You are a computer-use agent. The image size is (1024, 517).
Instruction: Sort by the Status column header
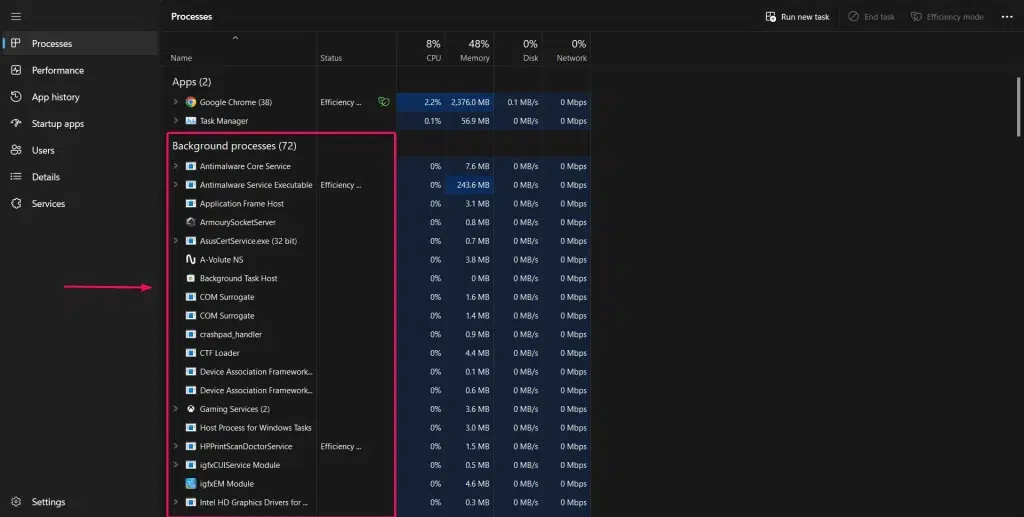[357, 50]
